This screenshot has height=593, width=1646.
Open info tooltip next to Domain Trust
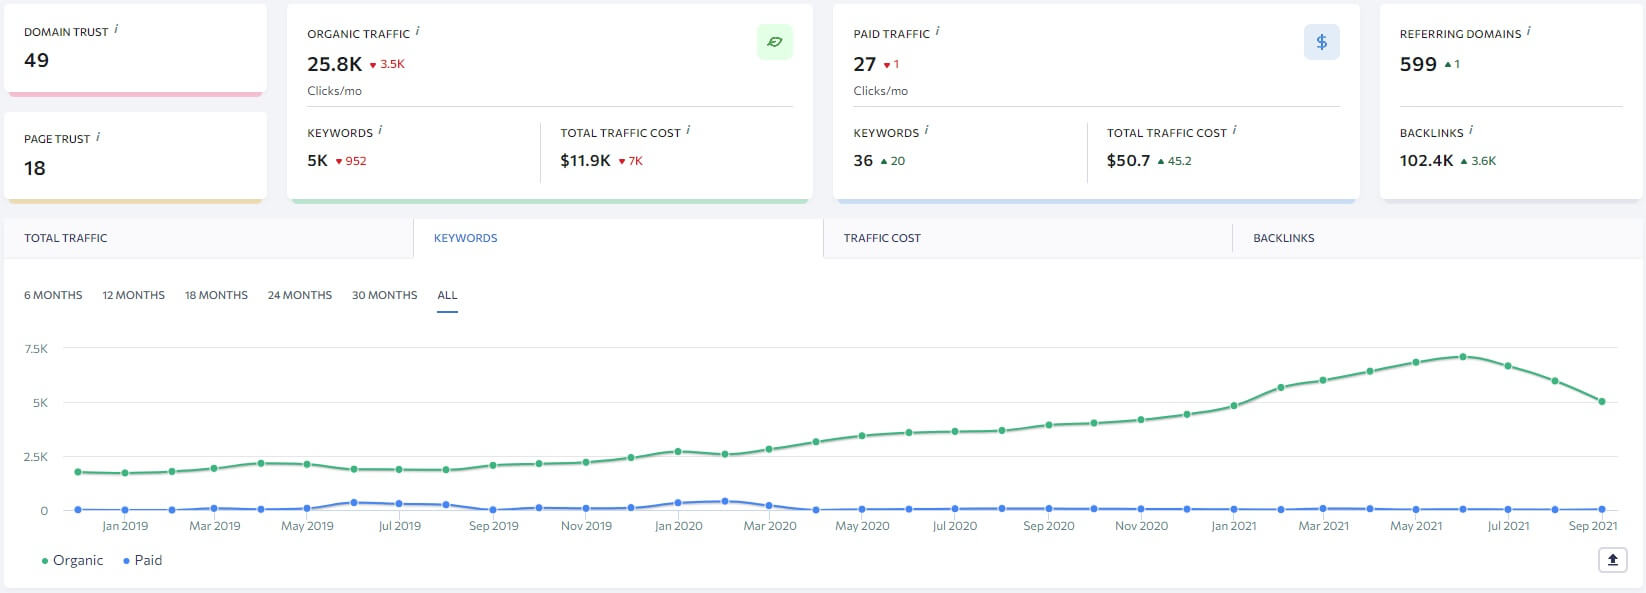click(116, 30)
